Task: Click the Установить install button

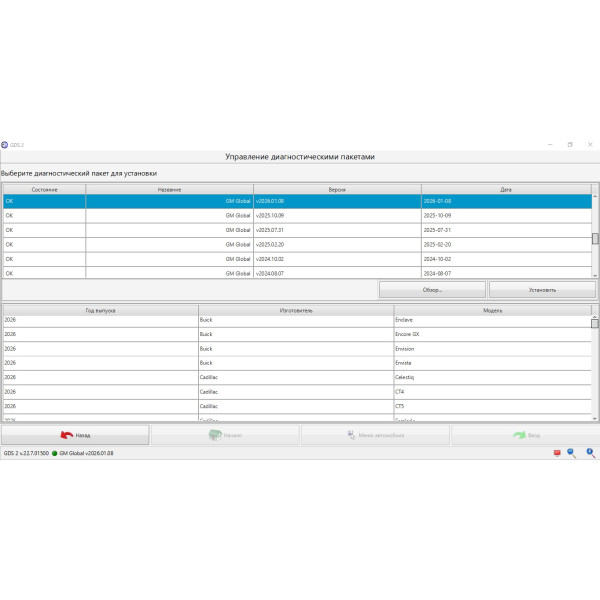Action: point(542,289)
